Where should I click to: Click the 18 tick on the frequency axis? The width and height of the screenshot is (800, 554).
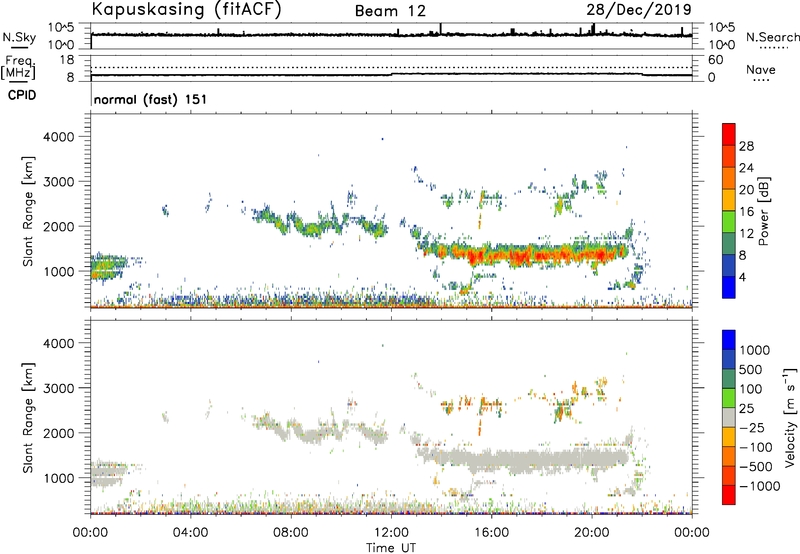(67, 60)
